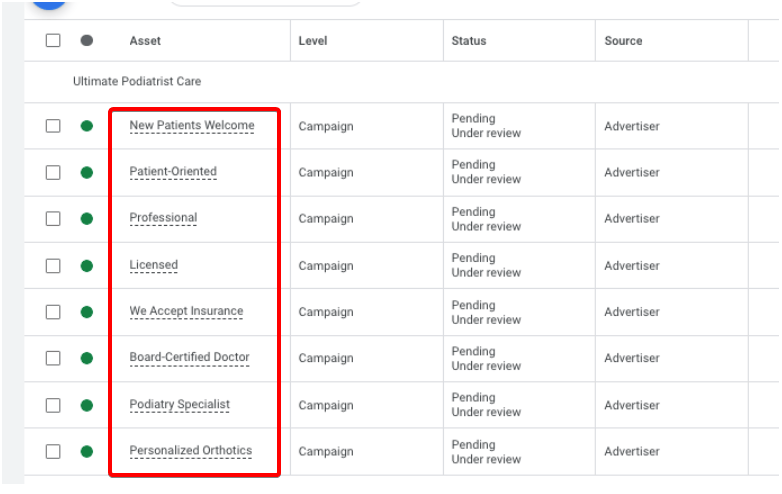This screenshot has width=782, height=494.
Task: Click the status dot for Personalized Orthotics
Action: coord(87,451)
